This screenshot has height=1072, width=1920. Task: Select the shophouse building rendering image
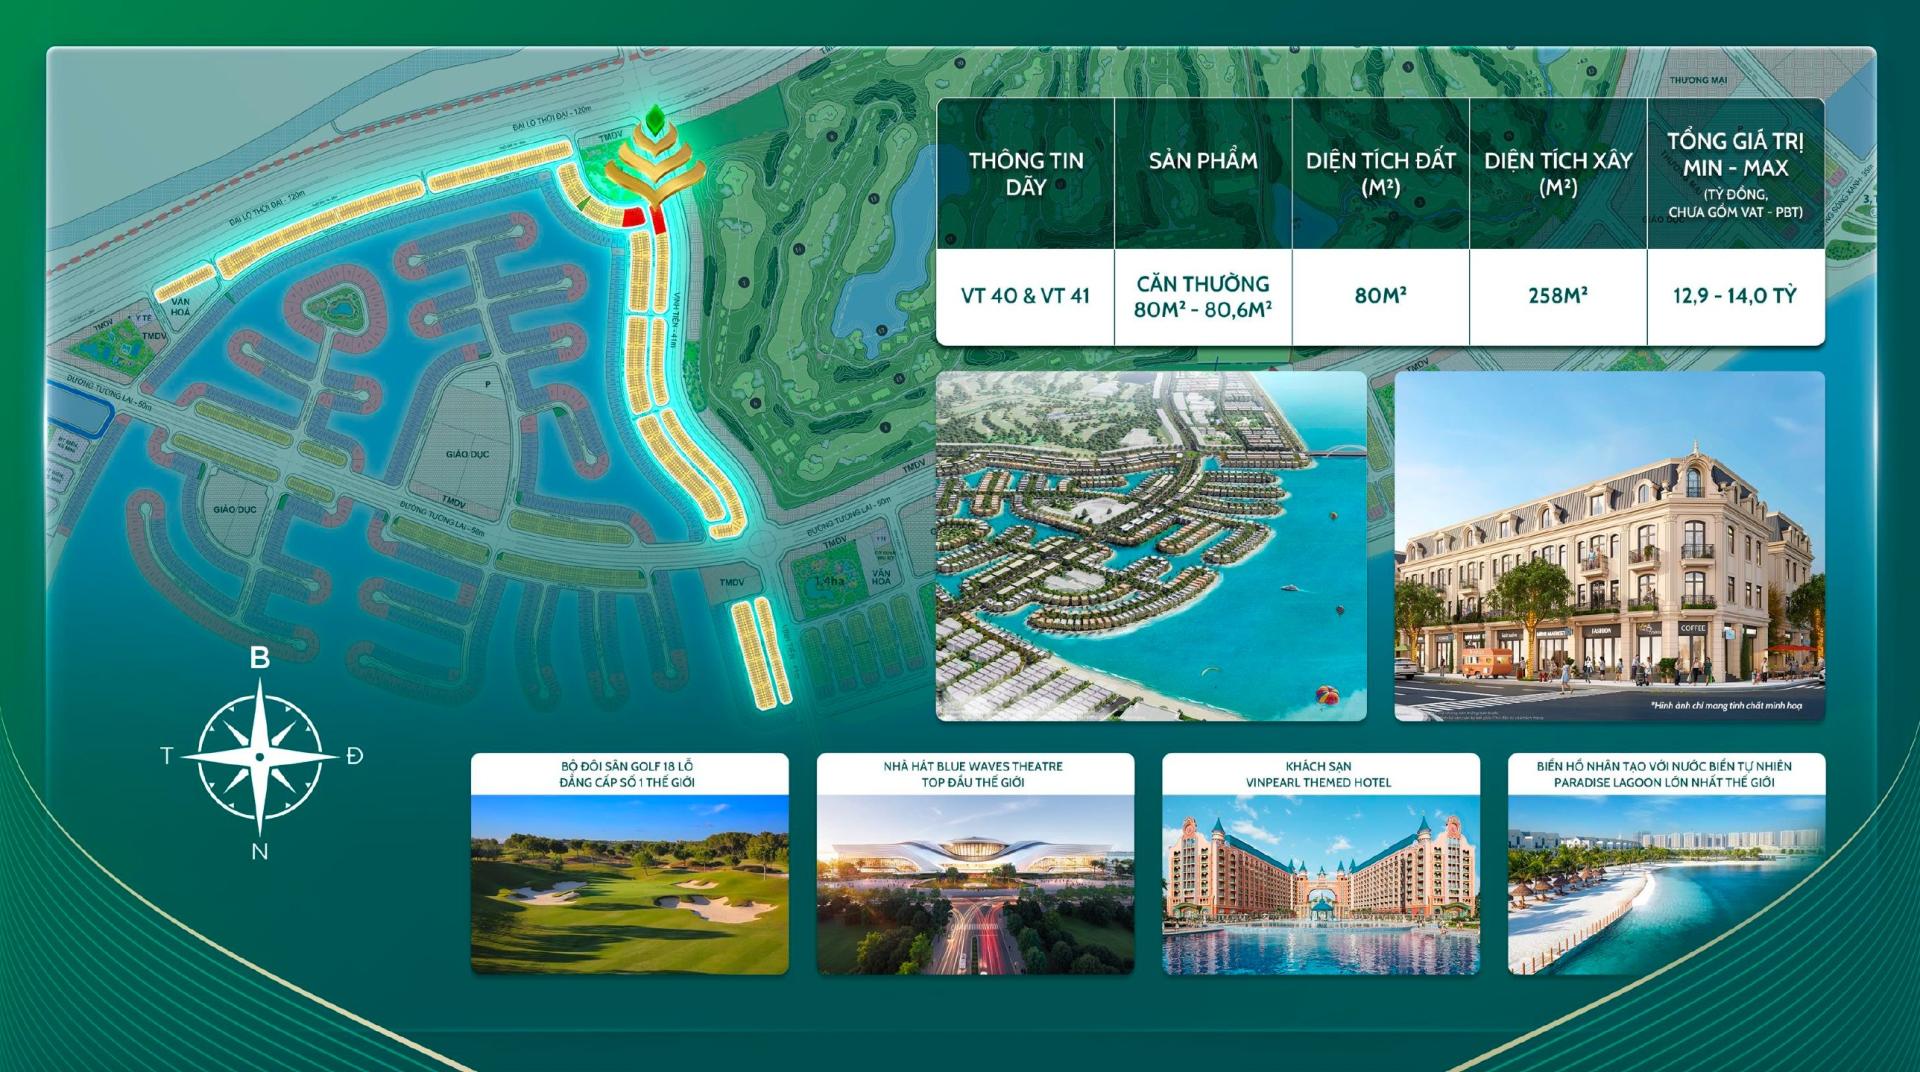point(1609,546)
